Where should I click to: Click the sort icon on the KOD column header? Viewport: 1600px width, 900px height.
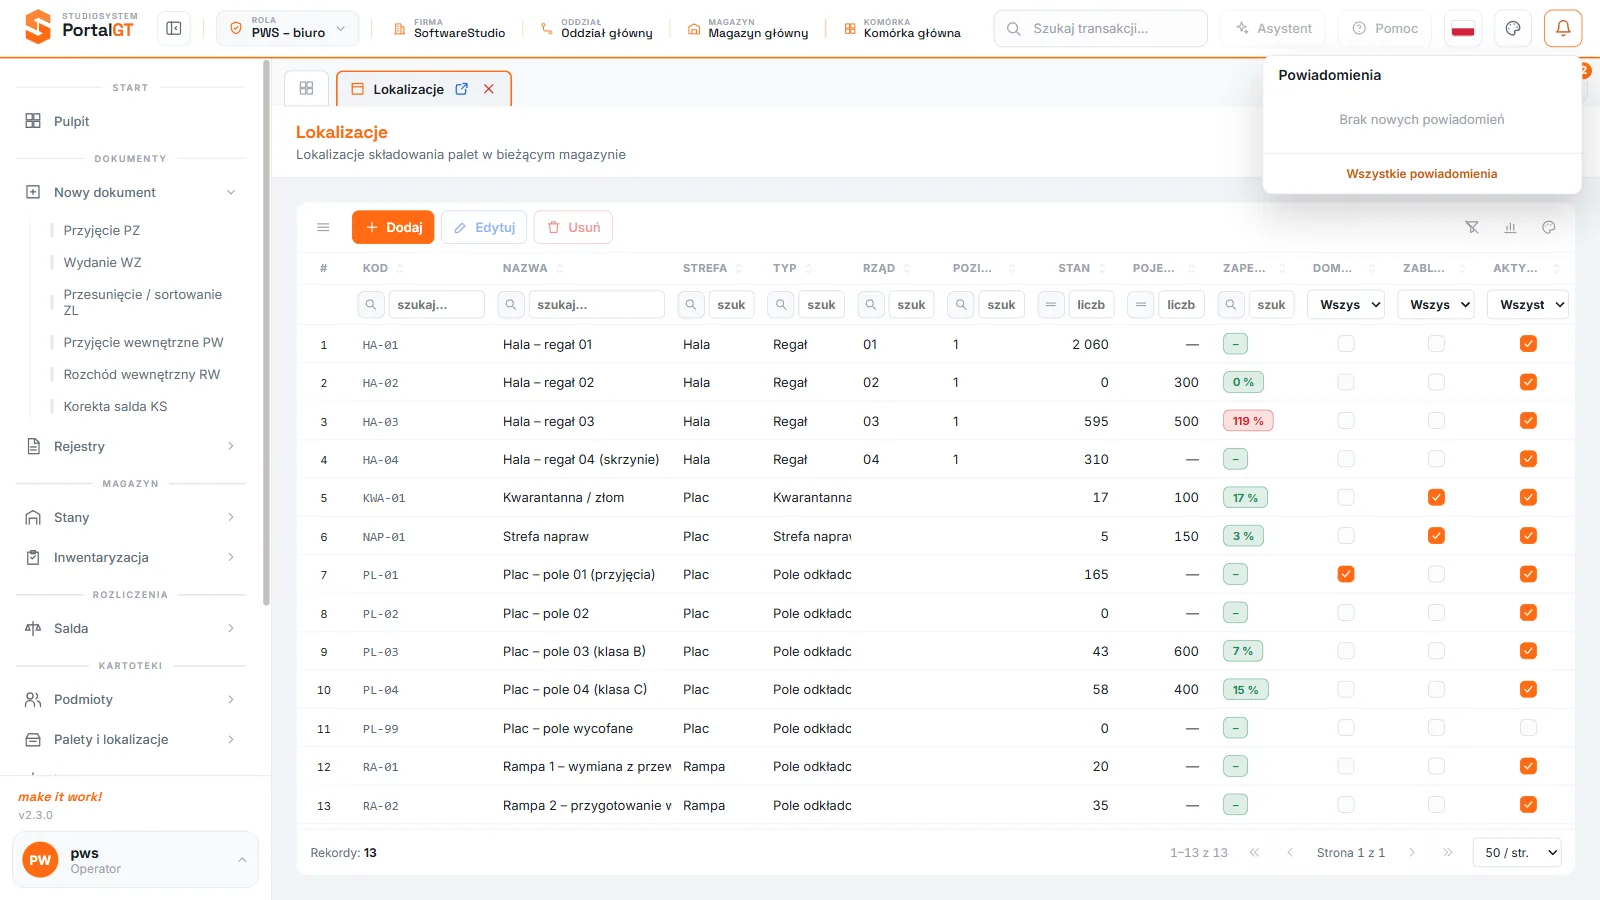[x=399, y=268]
